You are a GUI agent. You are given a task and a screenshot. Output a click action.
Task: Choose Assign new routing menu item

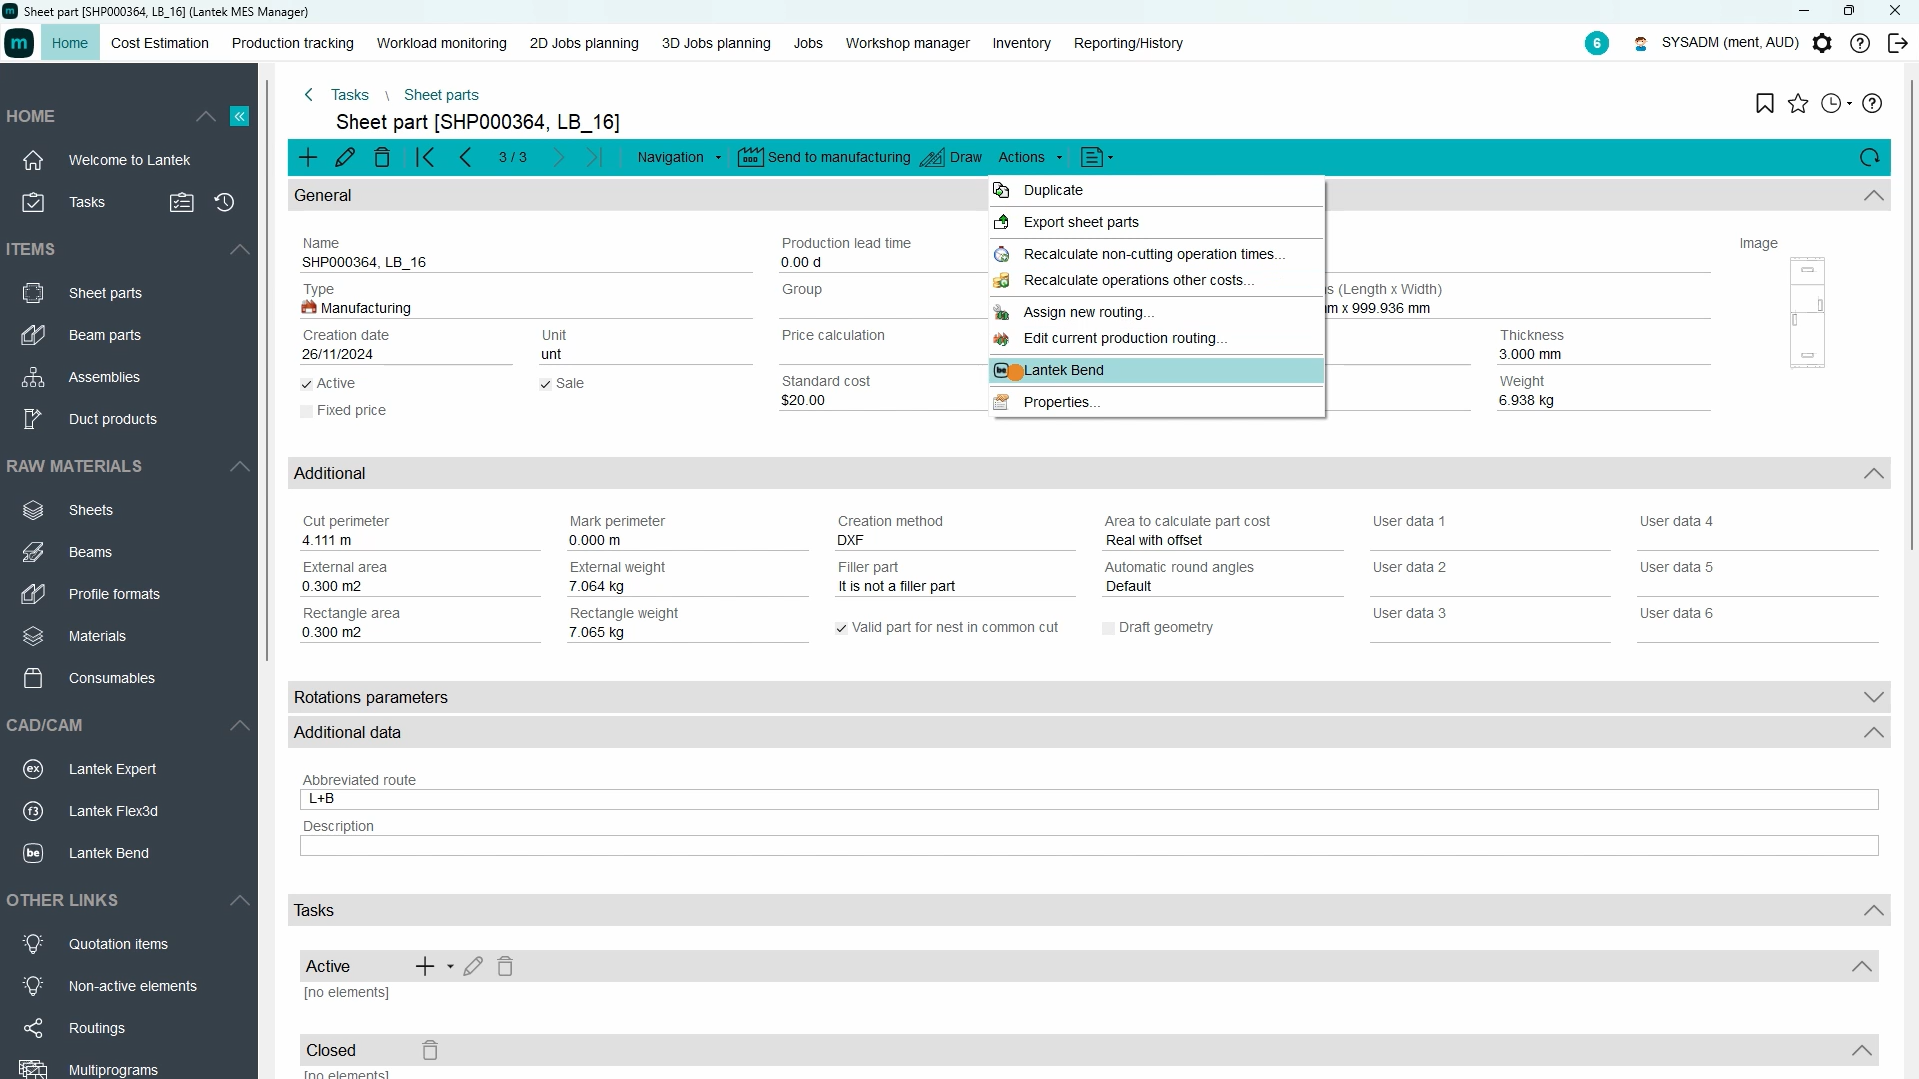point(1157,312)
